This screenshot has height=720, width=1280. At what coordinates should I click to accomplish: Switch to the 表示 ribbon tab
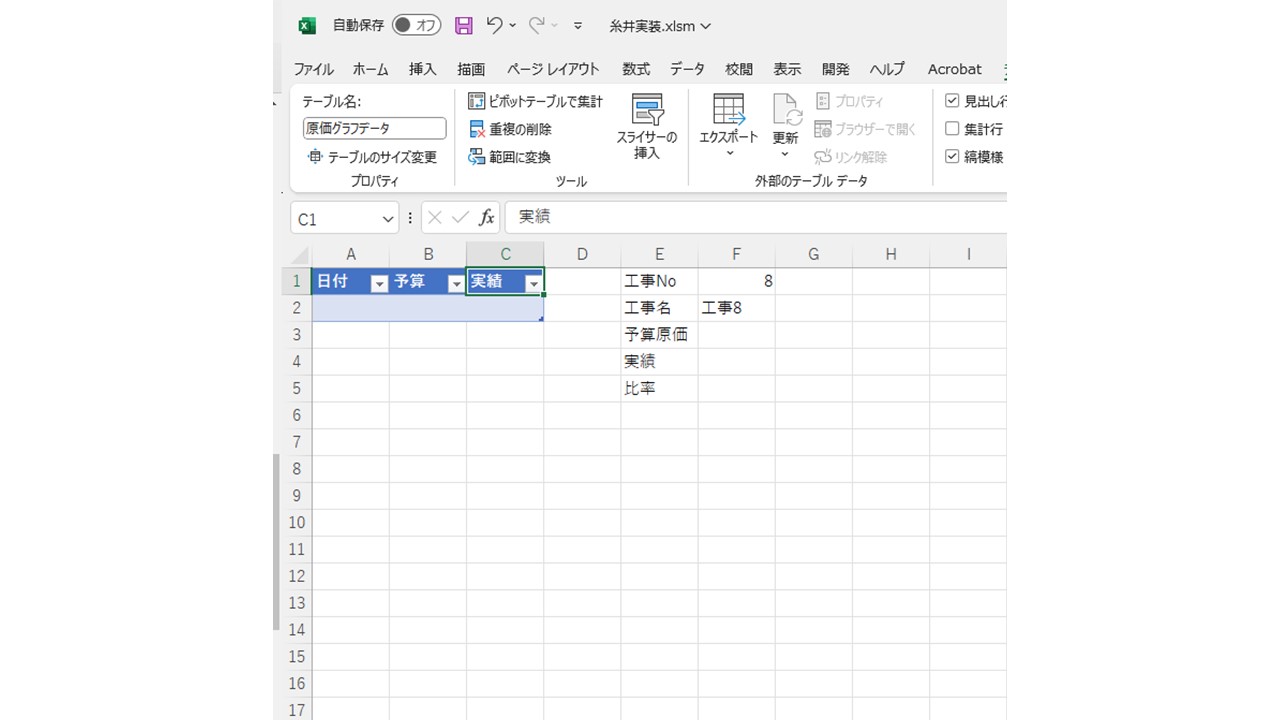click(787, 69)
